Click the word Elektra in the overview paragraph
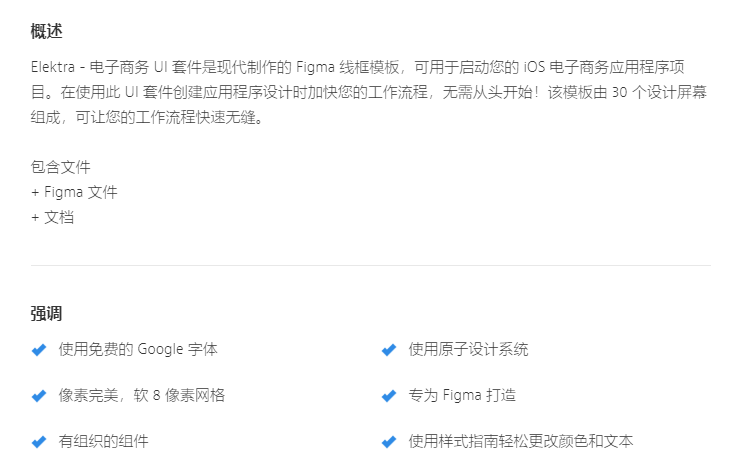Screen dimensions: 731x474 click(x=54, y=67)
